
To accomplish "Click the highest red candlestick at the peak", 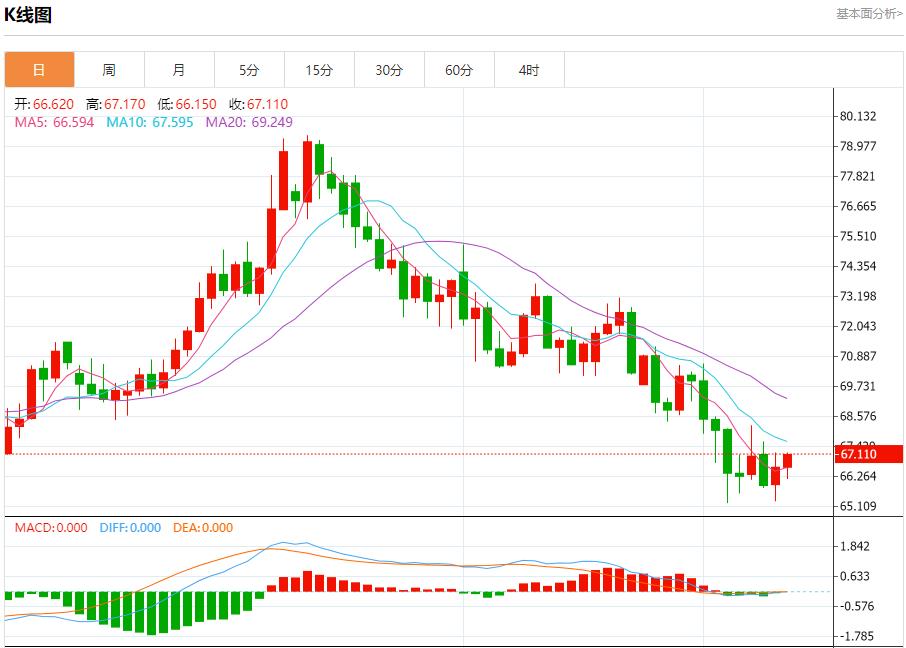I will click(307, 171).
